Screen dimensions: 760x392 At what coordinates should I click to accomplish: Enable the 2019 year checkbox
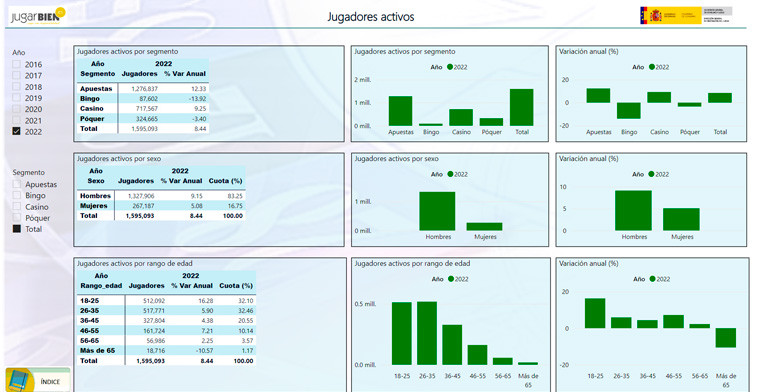point(16,98)
